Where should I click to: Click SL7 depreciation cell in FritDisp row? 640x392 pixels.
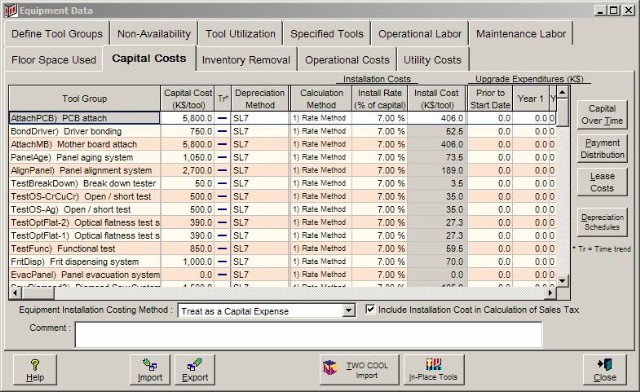pos(260,262)
